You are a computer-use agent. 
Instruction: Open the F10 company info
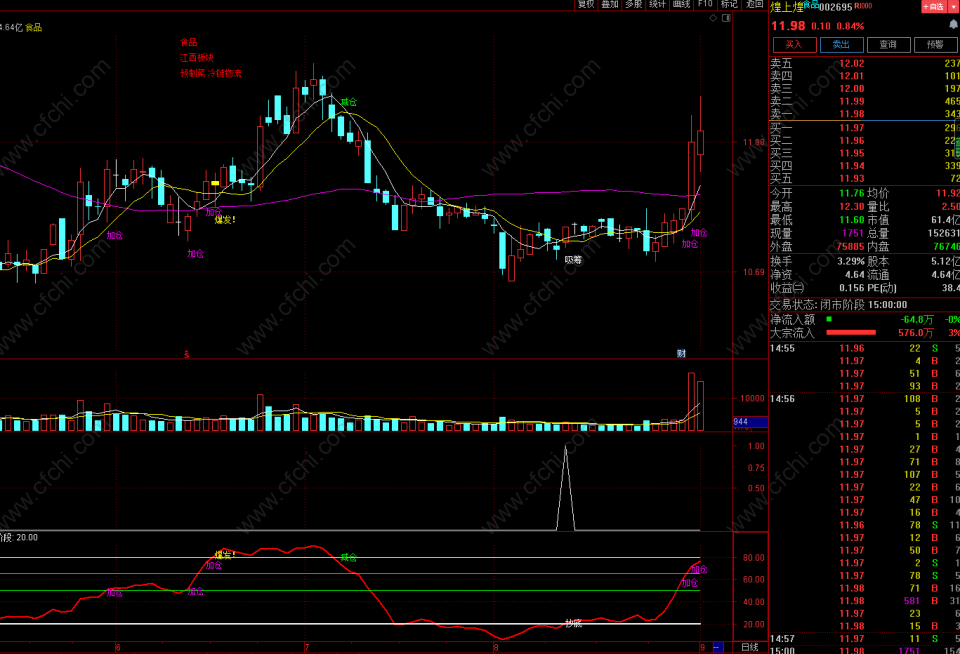point(705,4)
